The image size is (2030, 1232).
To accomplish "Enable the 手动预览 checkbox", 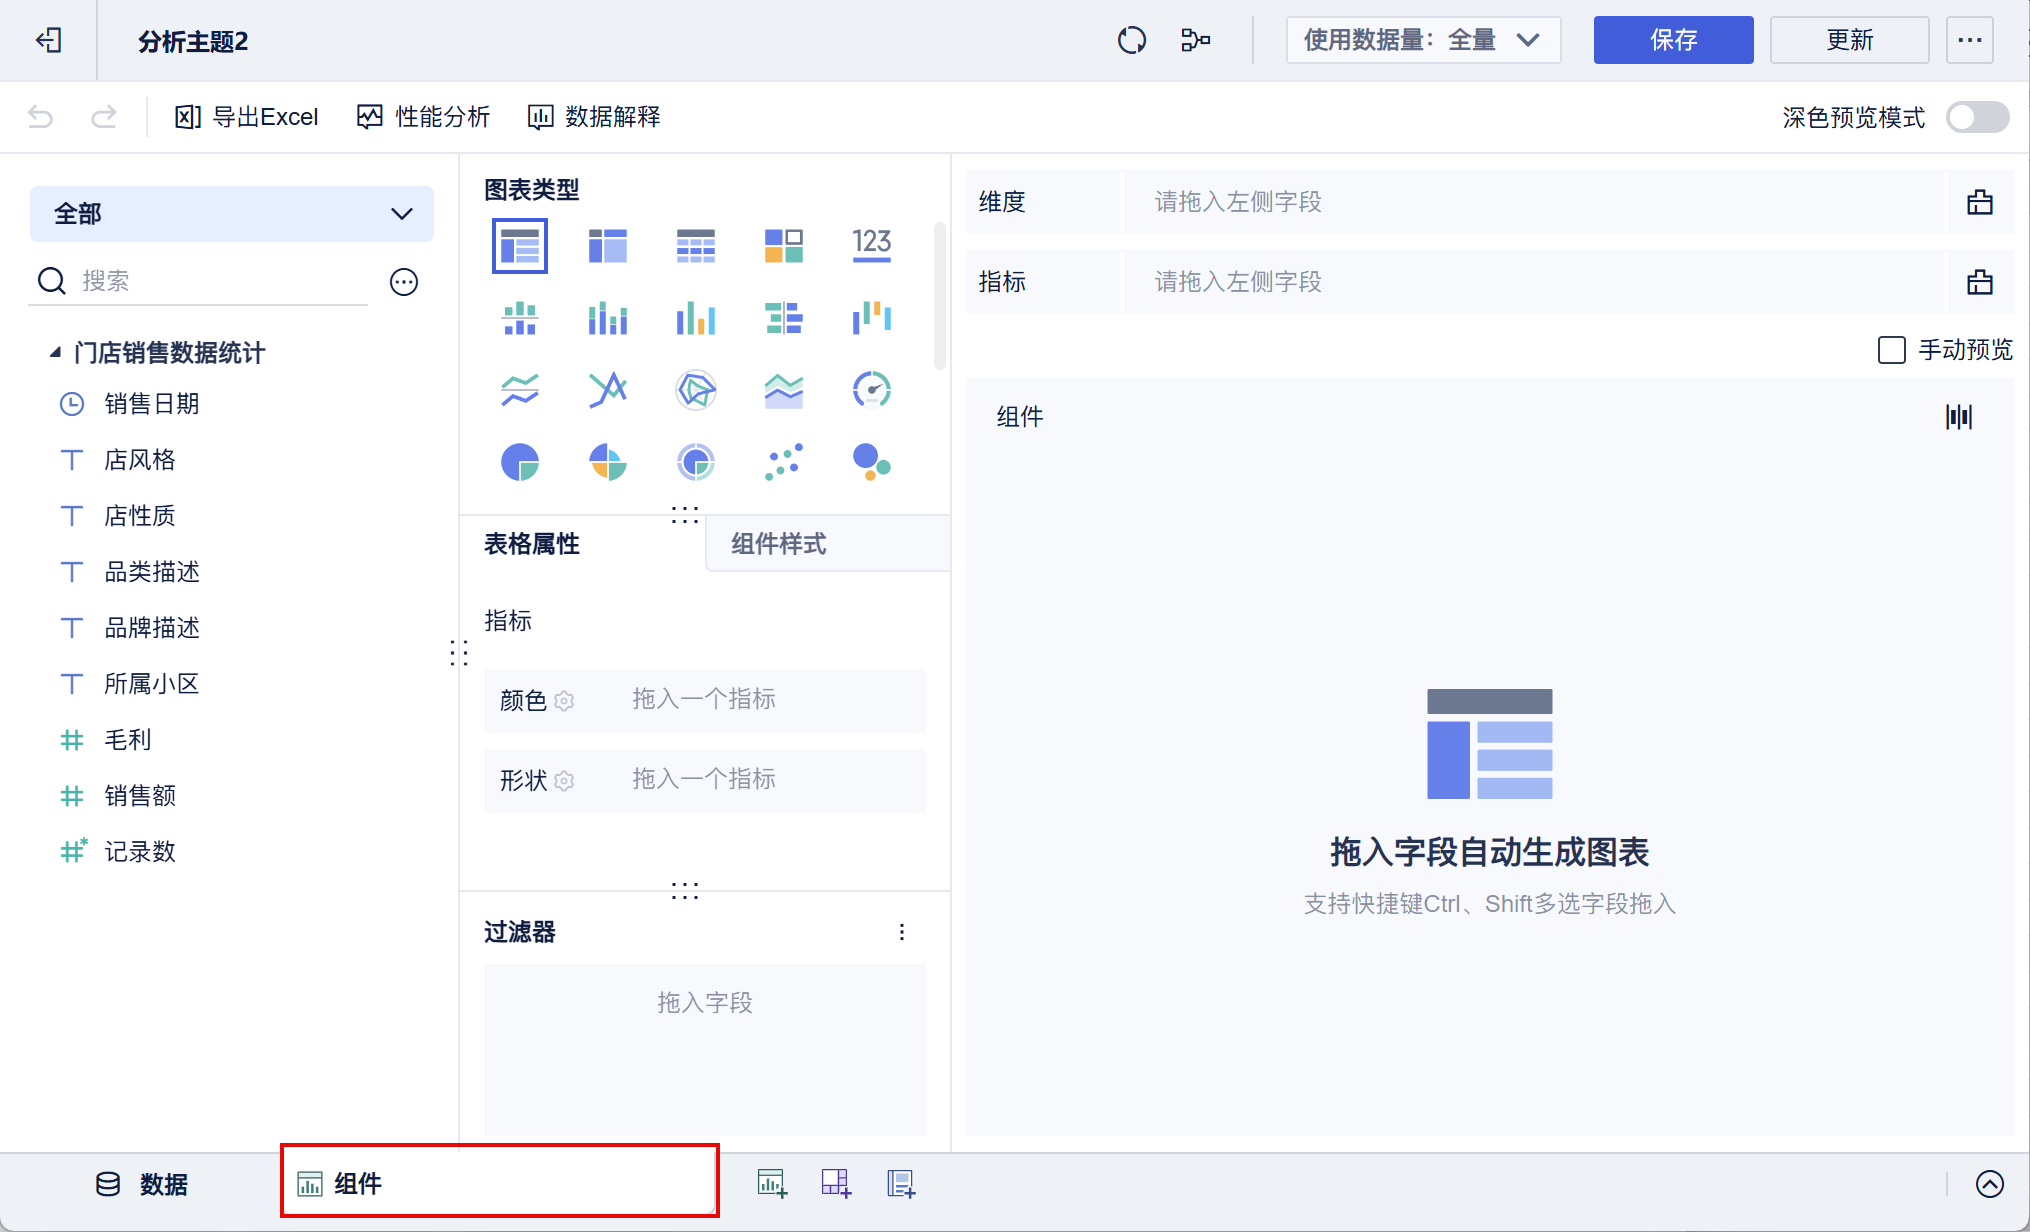I will (x=1891, y=350).
